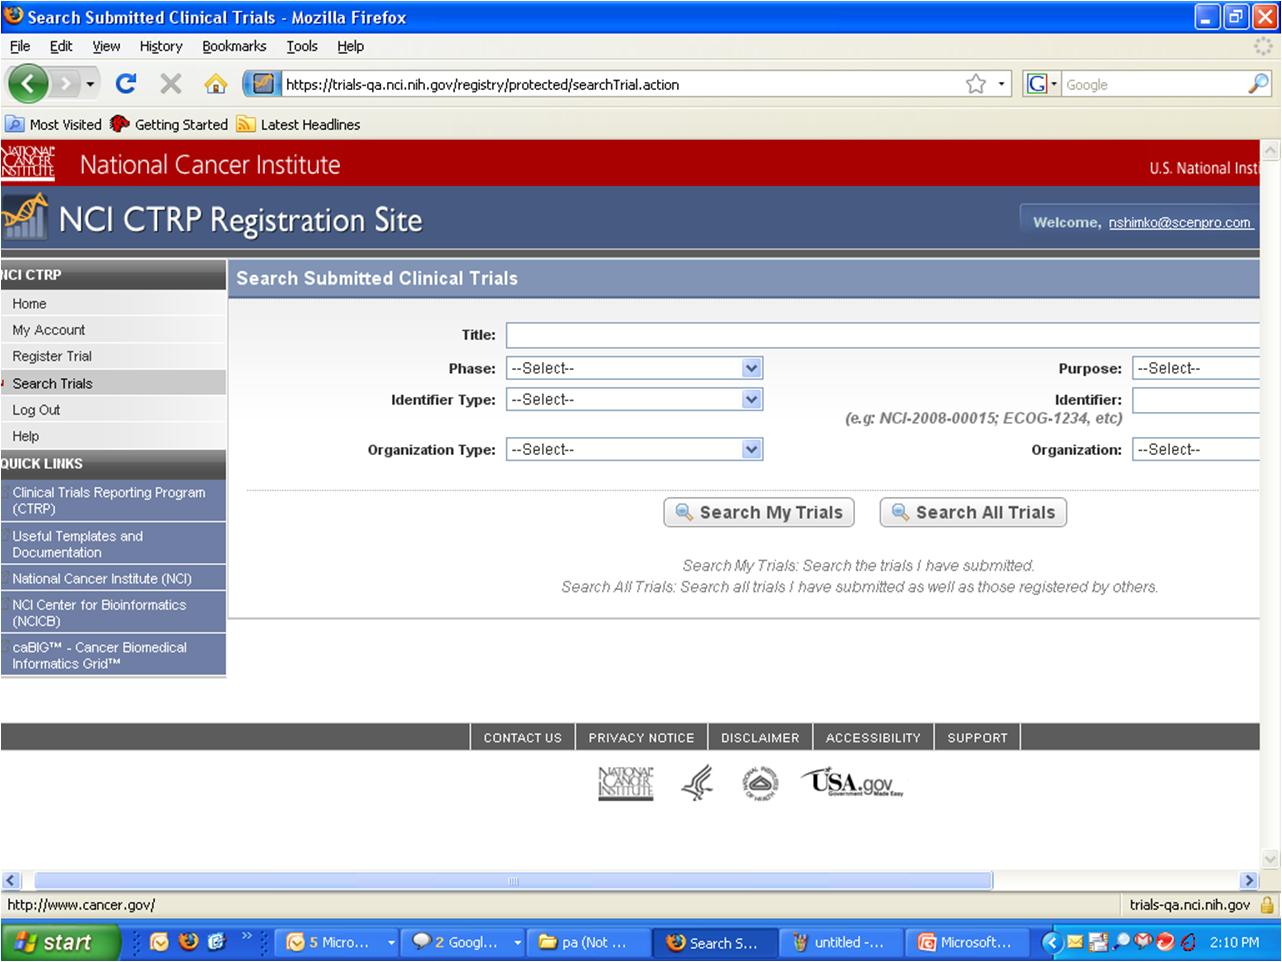
Task: Click in the Title input field
Action: (x=882, y=335)
